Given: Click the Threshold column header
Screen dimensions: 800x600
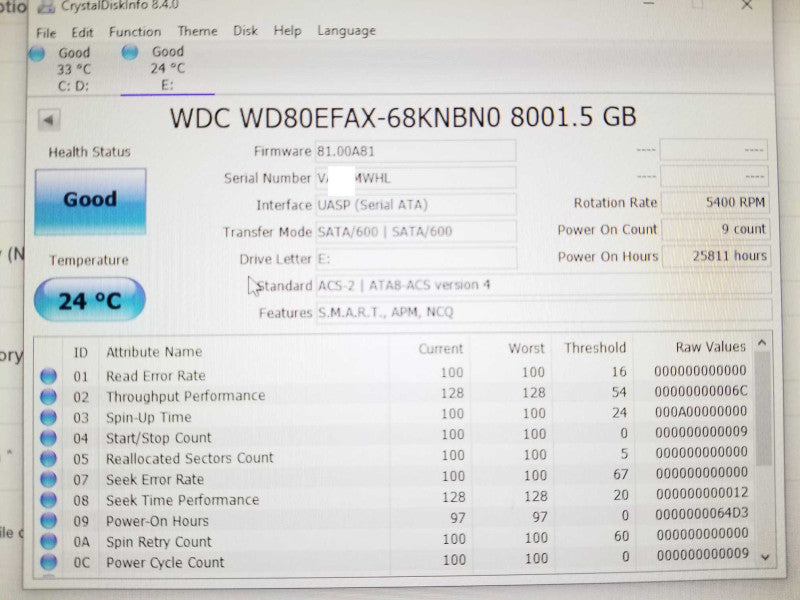Looking at the screenshot, I should click(x=595, y=348).
